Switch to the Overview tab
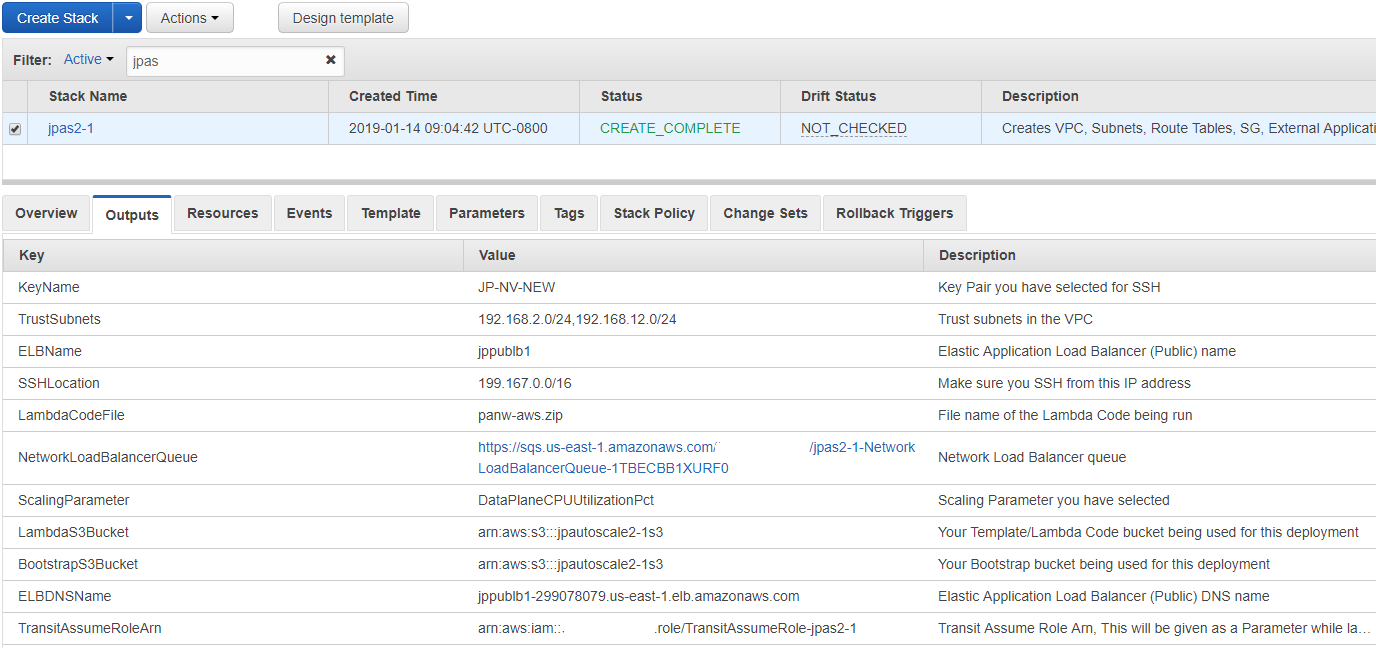Screen dimensions: 1376x648 (46, 213)
